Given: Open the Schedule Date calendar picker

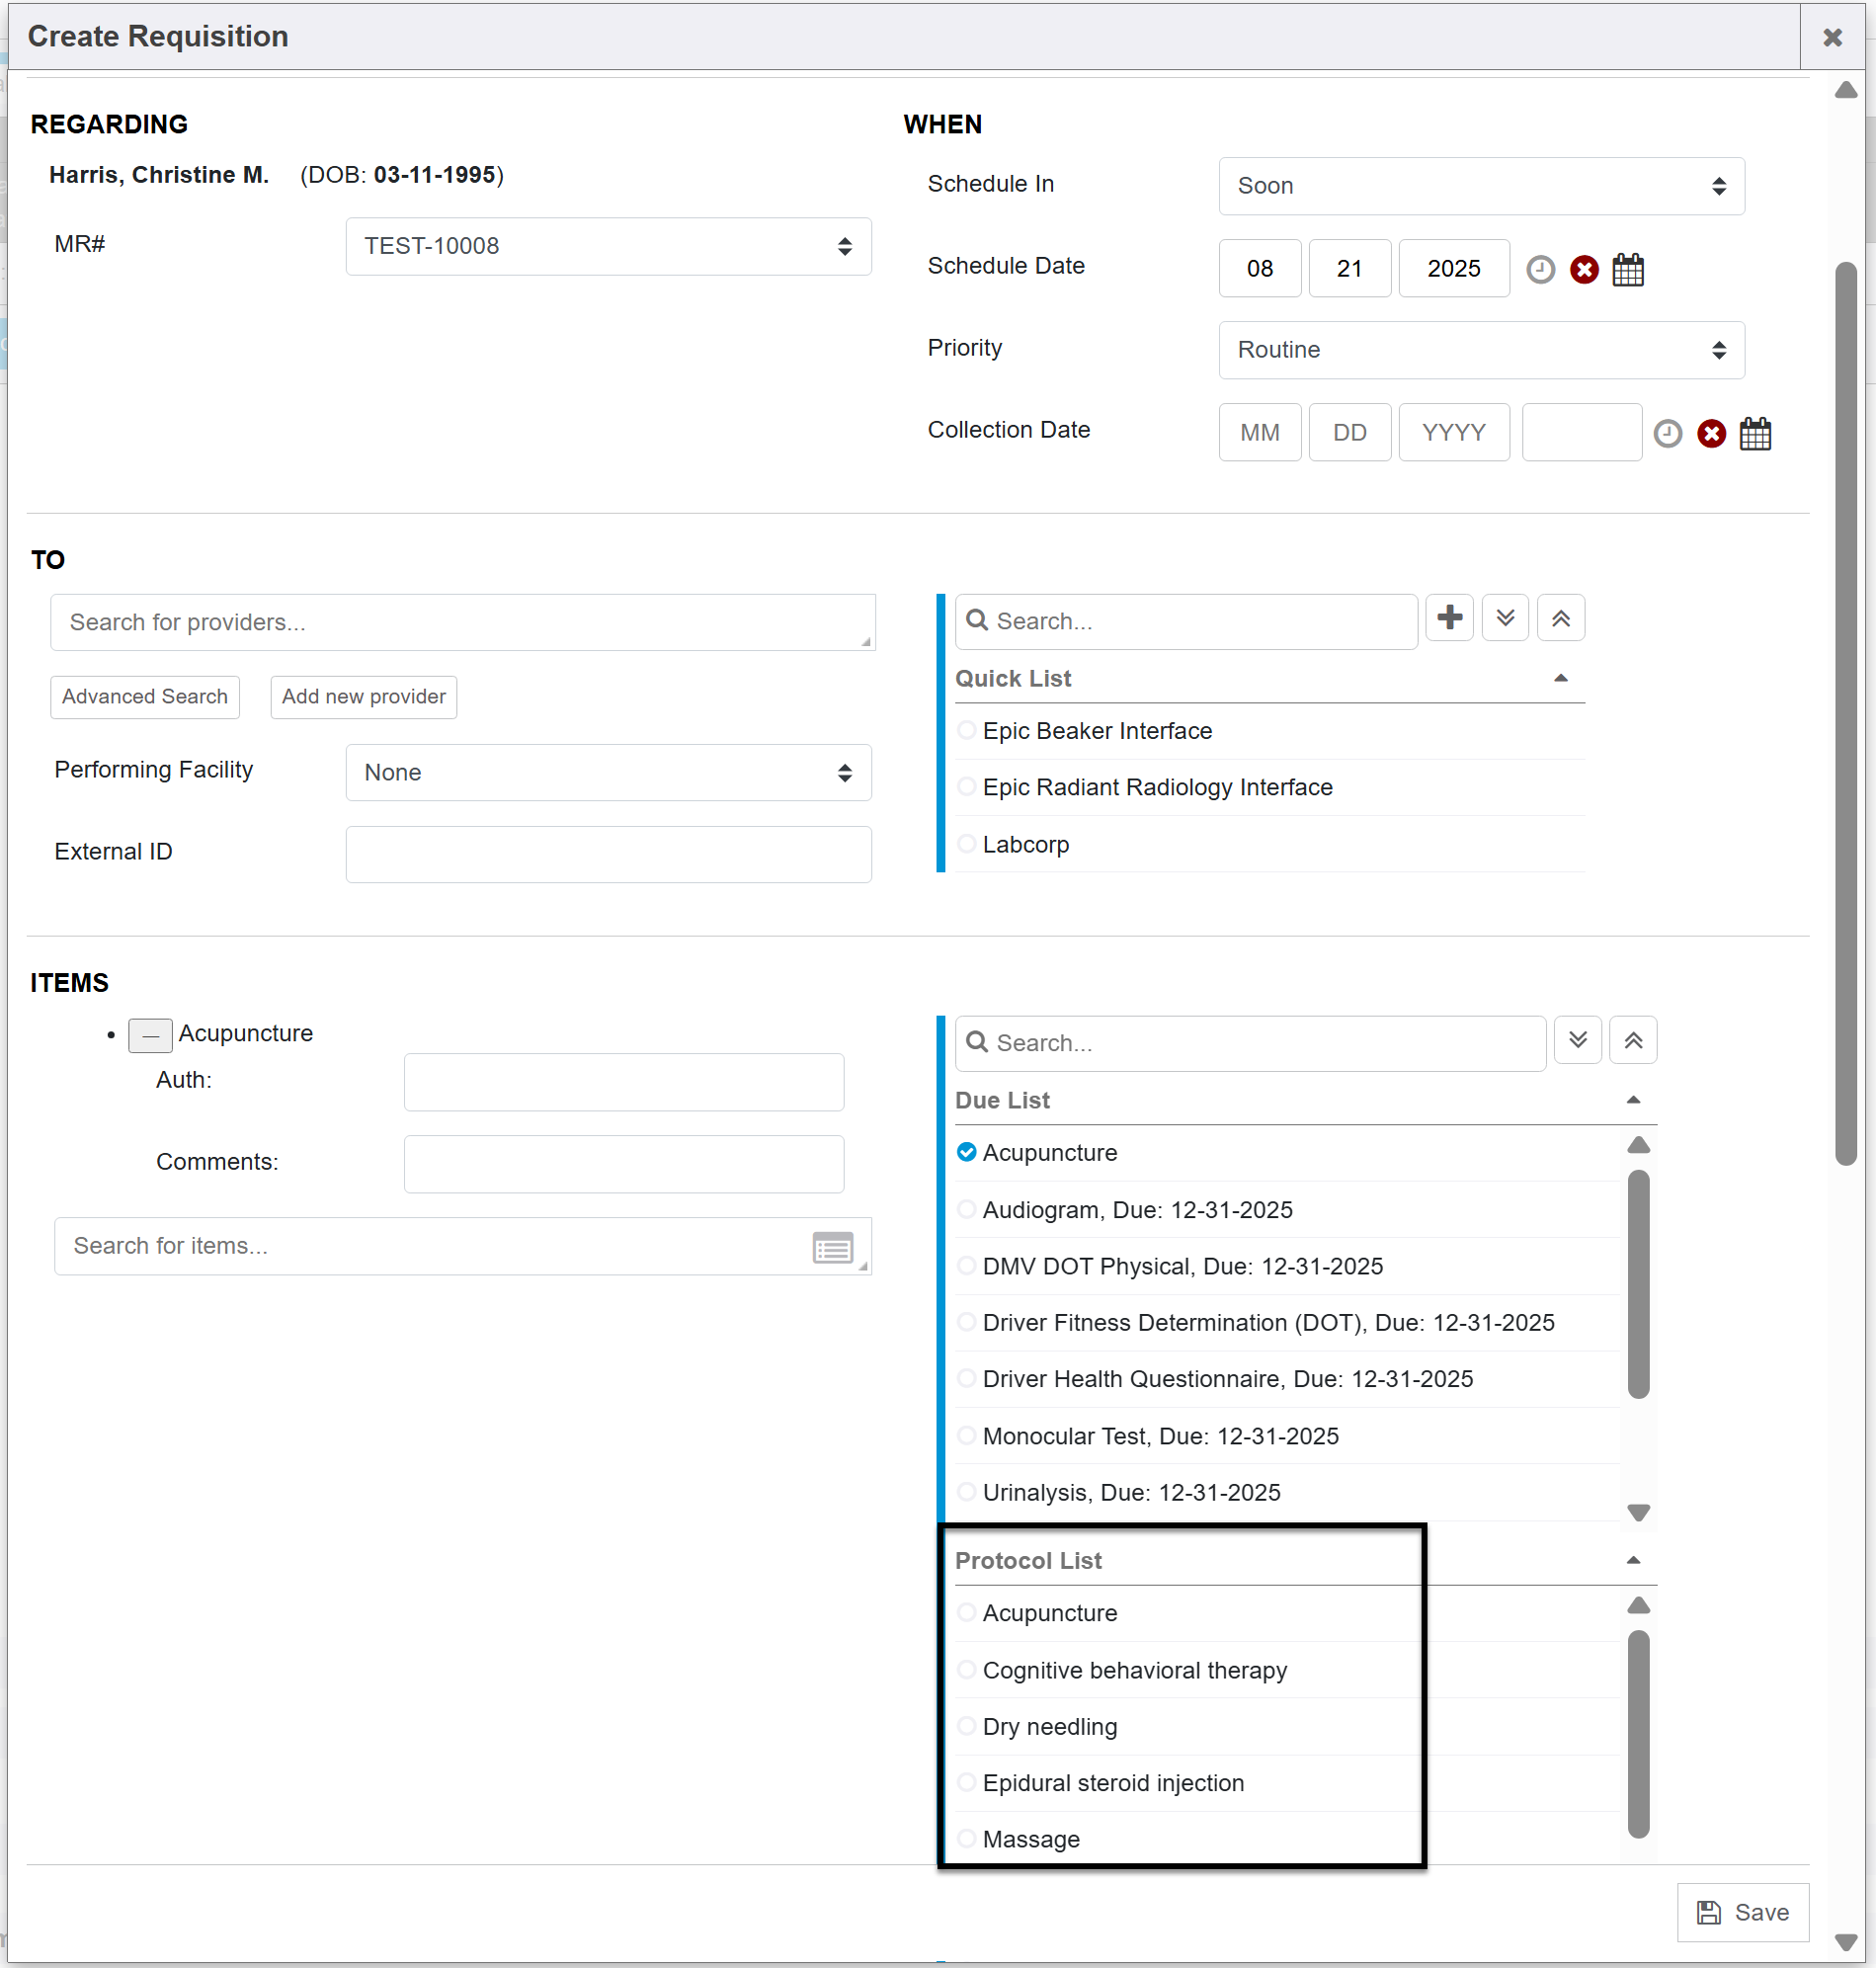Looking at the screenshot, I should pyautogui.click(x=1627, y=269).
